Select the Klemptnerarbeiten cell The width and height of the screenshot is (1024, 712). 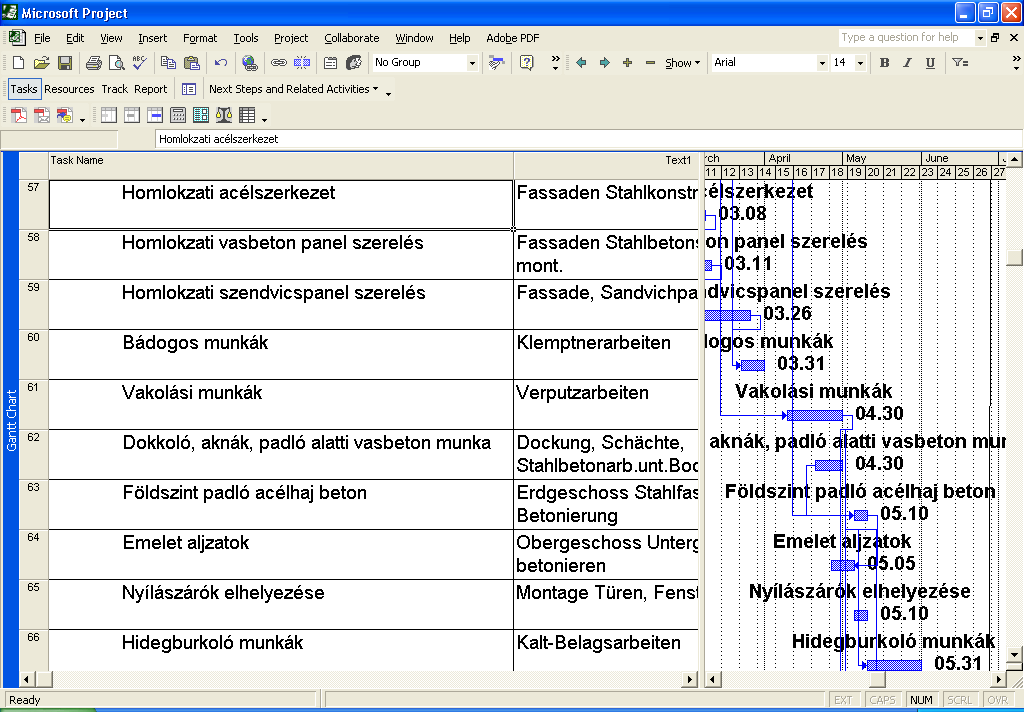(x=605, y=354)
